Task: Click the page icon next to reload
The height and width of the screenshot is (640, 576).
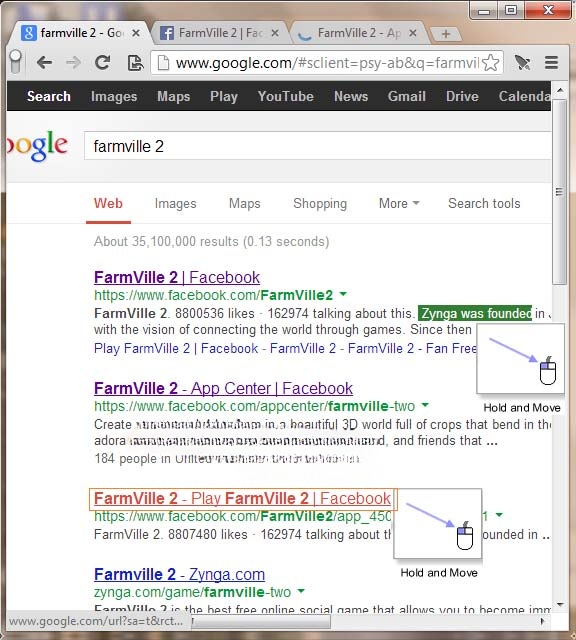Action: tap(135, 63)
